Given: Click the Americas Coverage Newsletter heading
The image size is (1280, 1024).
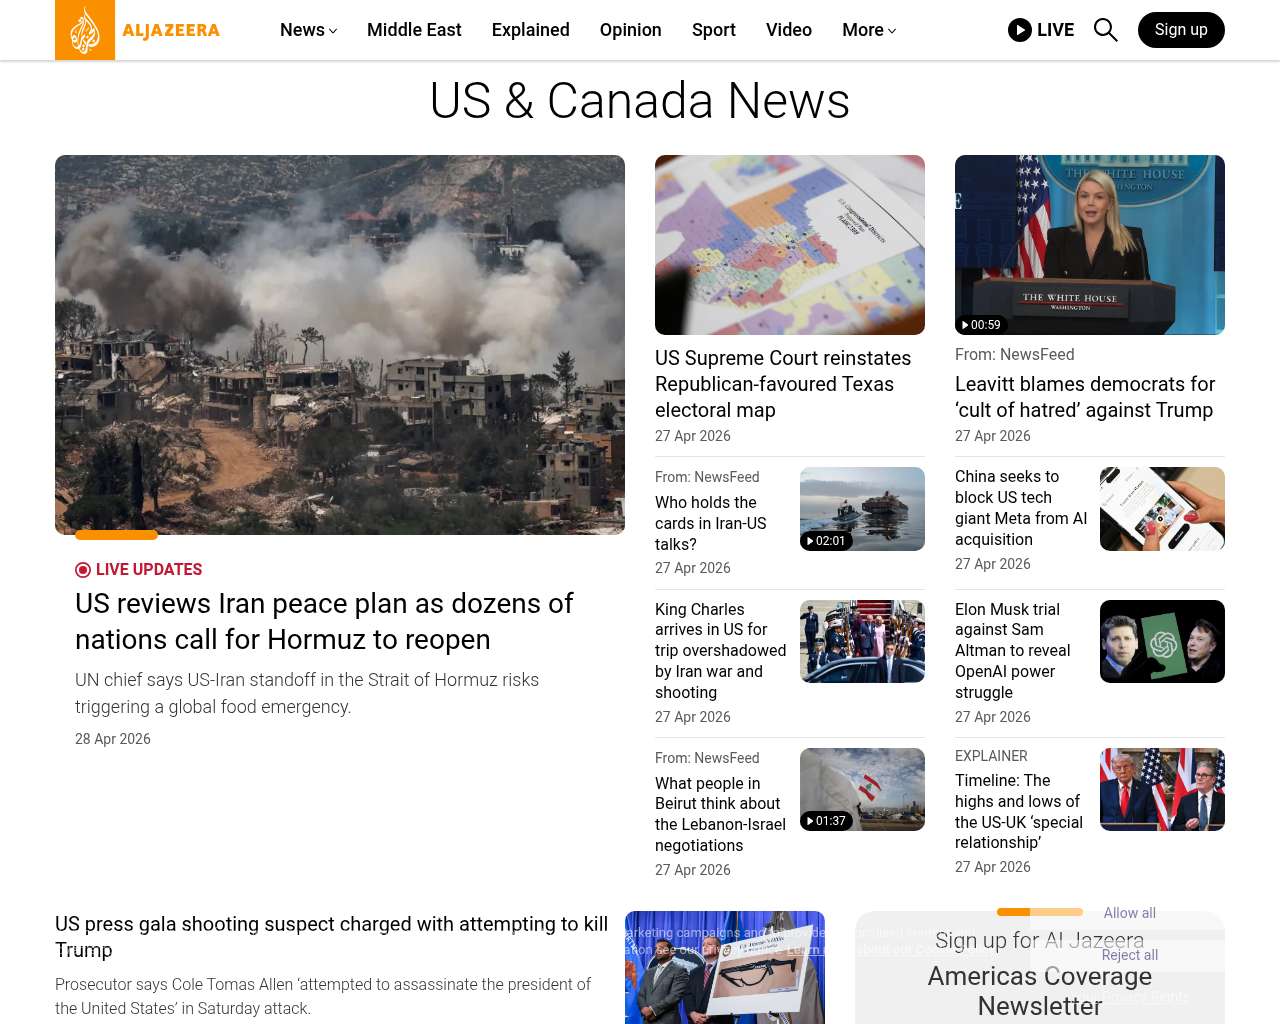Looking at the screenshot, I should [x=1040, y=990].
